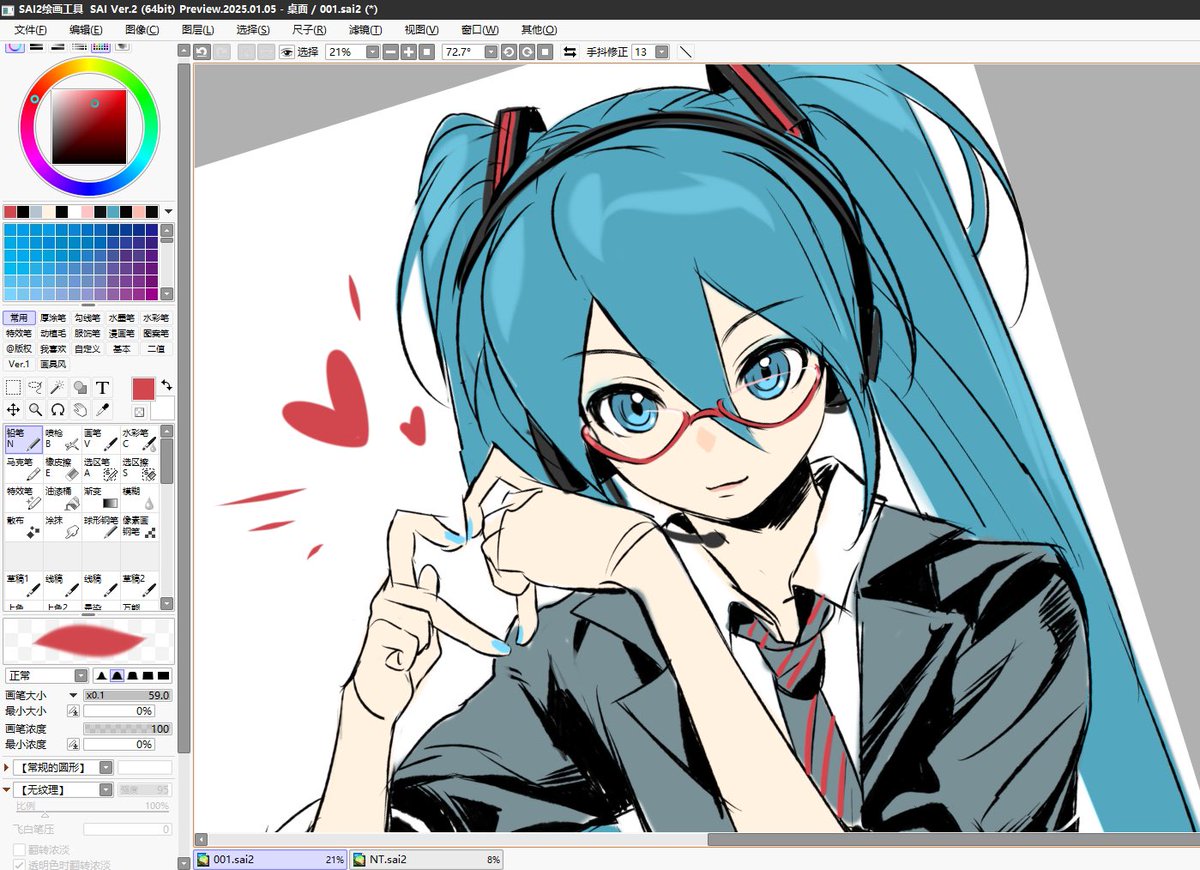1200x870 pixels.
Task: Collapse the texture settings triangle
Action: tap(7, 790)
